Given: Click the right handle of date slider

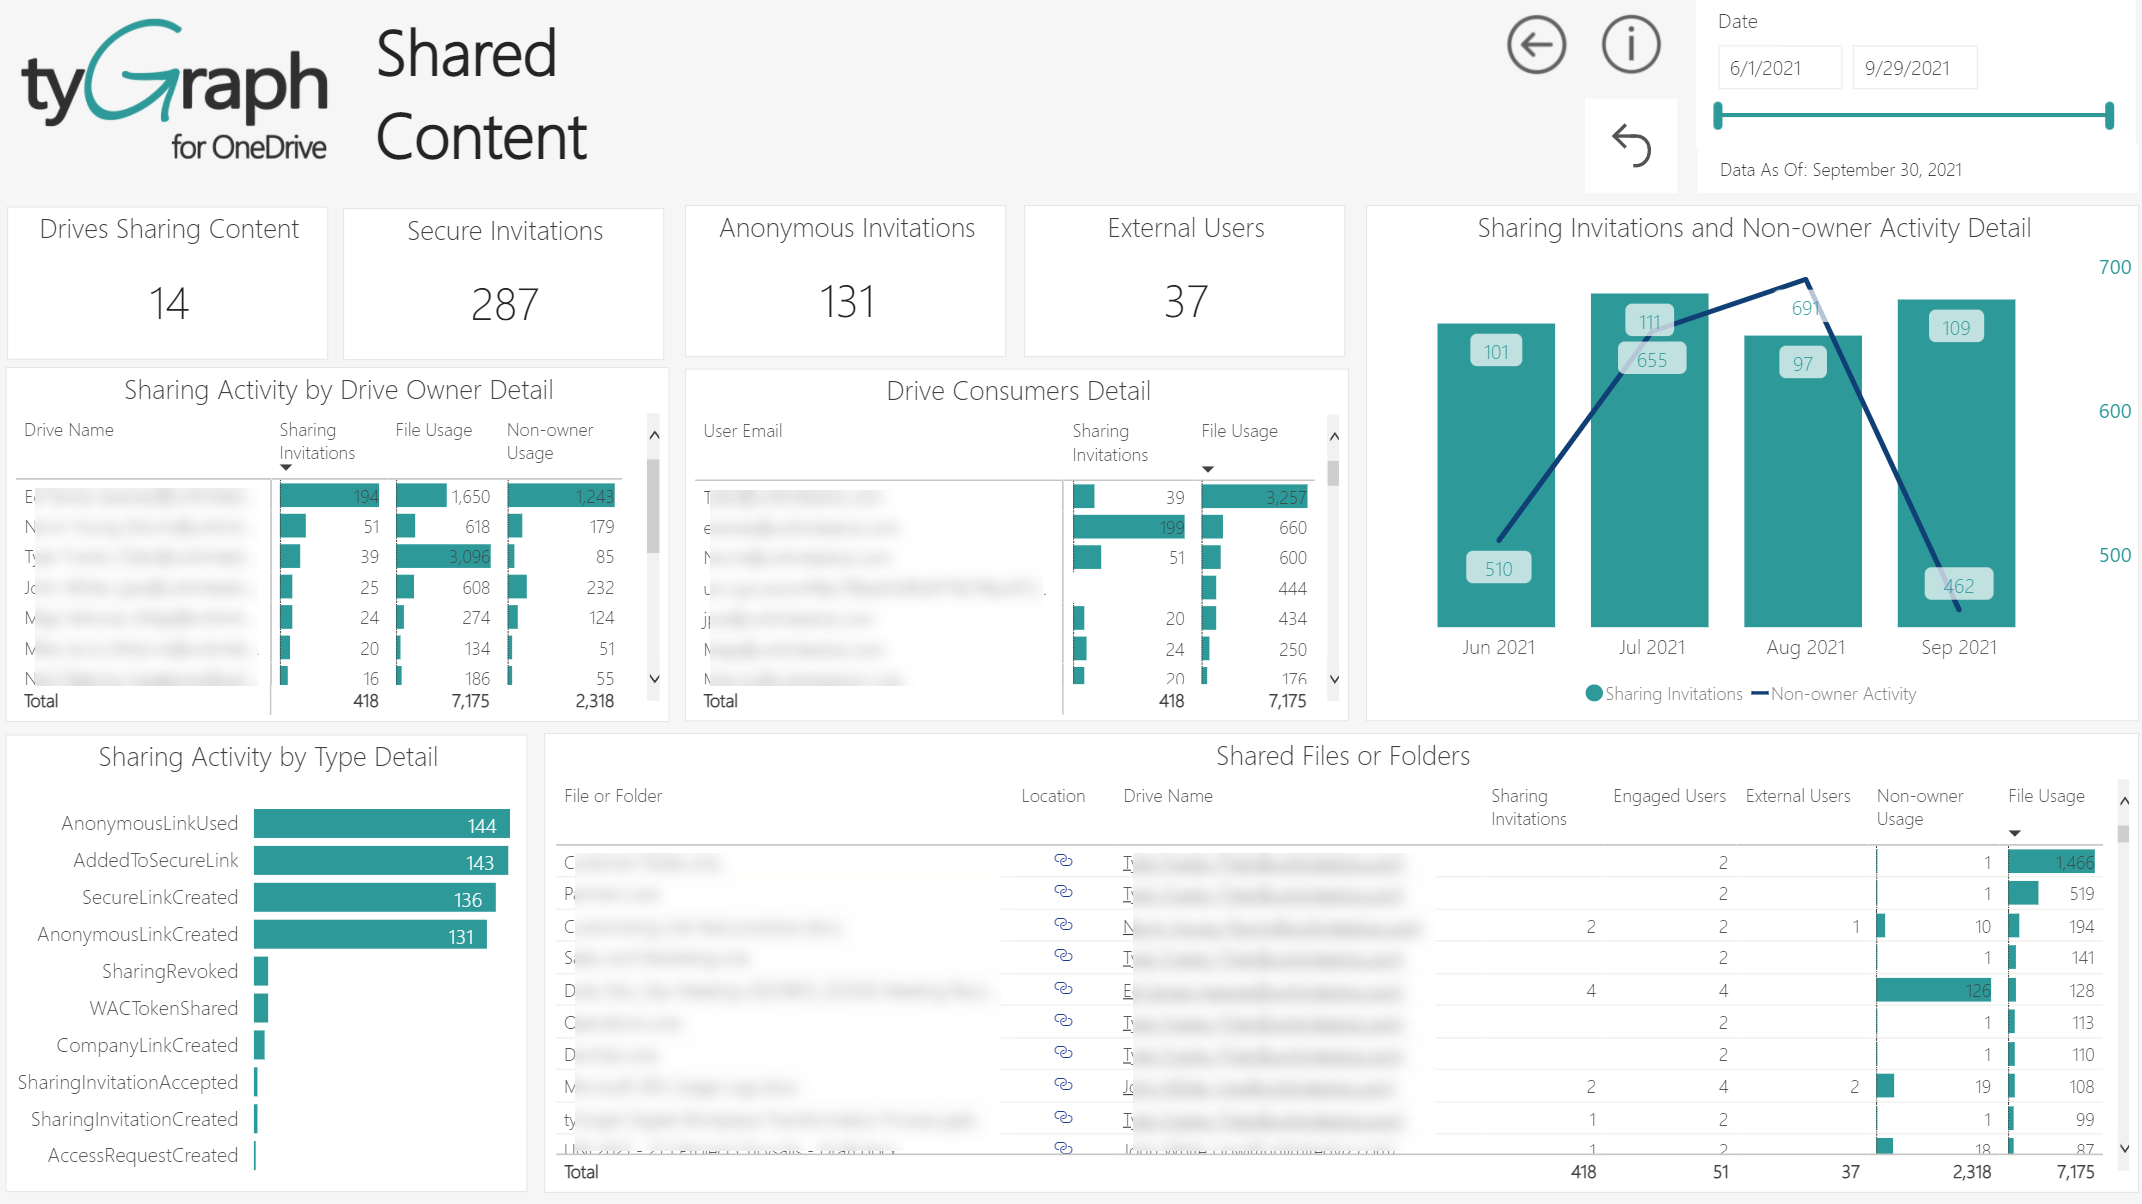Looking at the screenshot, I should (x=2109, y=116).
